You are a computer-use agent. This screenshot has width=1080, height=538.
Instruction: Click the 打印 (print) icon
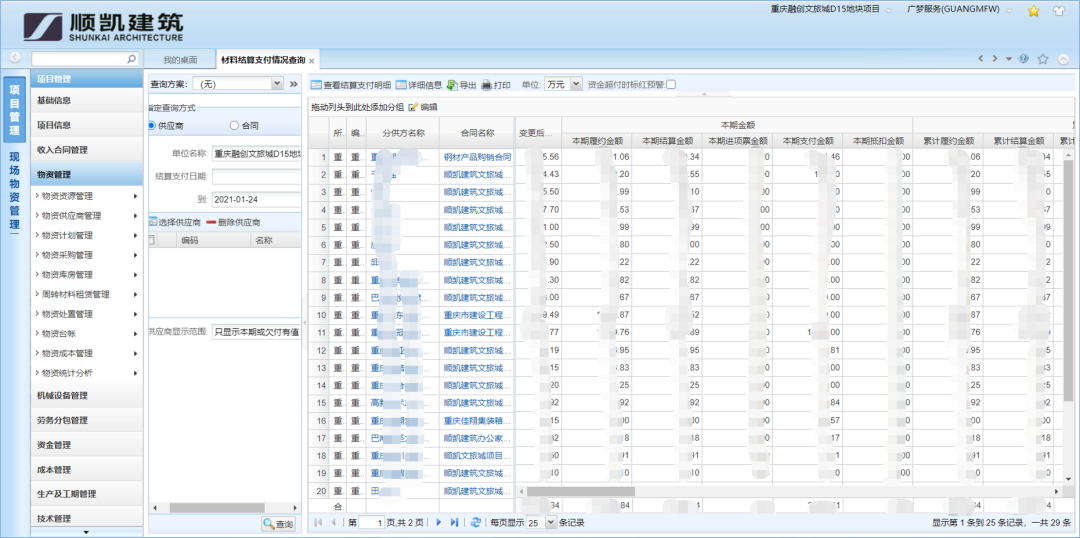click(487, 85)
